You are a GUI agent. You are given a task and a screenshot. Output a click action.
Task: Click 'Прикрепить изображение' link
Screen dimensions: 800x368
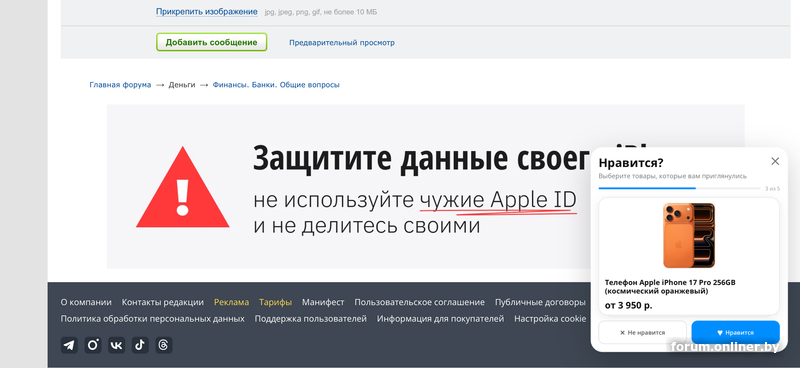(207, 12)
